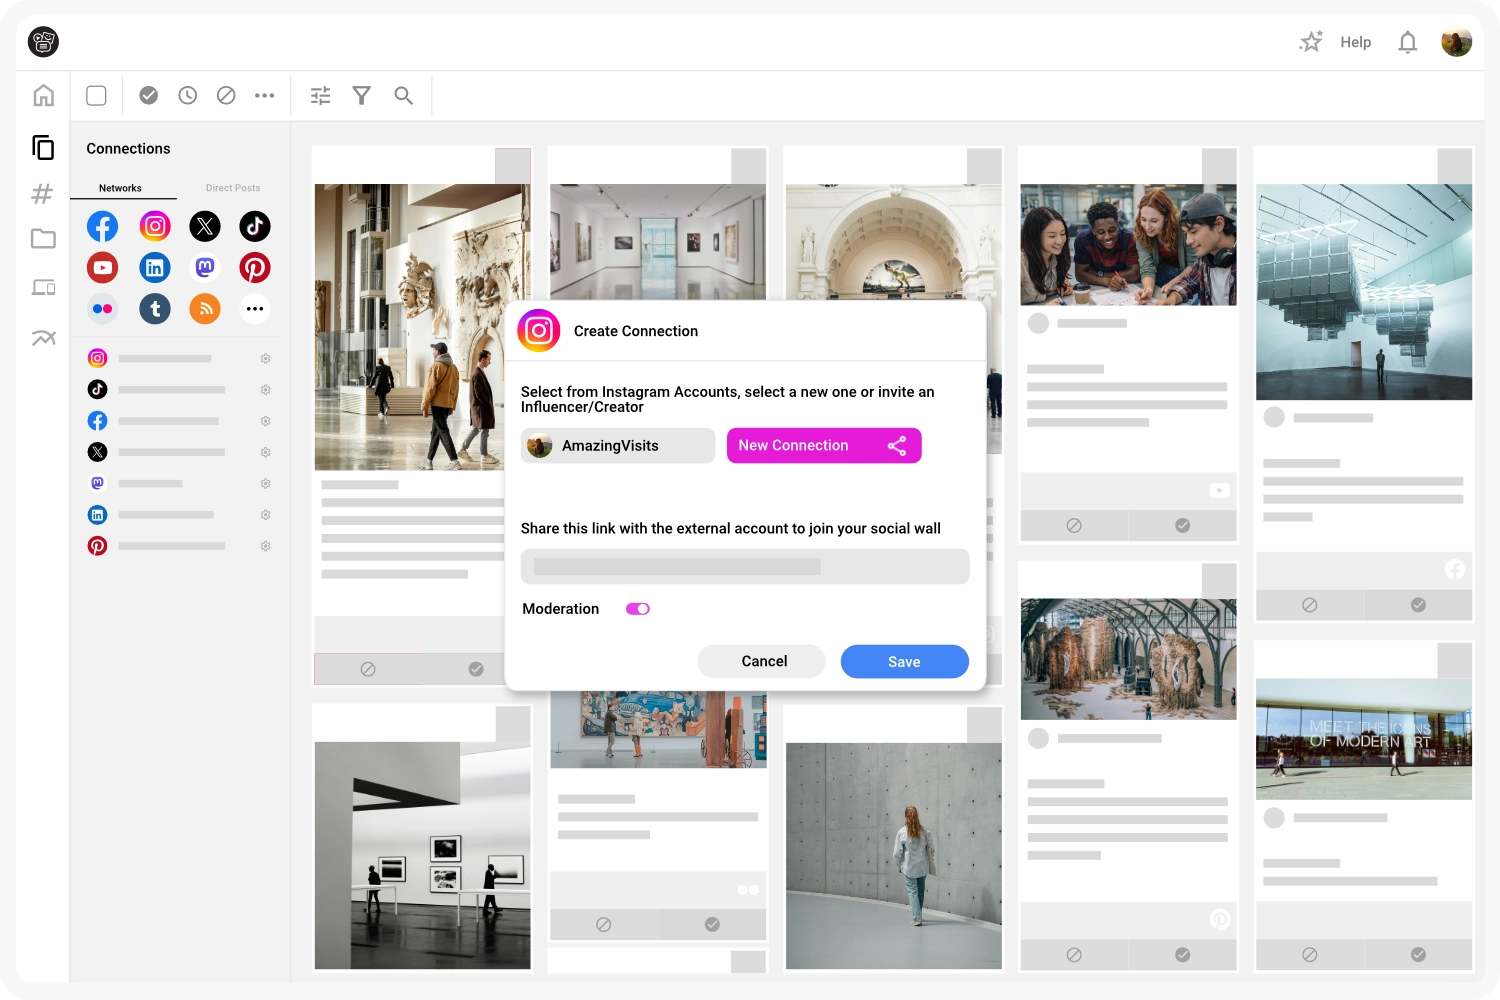Open settings gear for Instagram connection row

pos(266,358)
